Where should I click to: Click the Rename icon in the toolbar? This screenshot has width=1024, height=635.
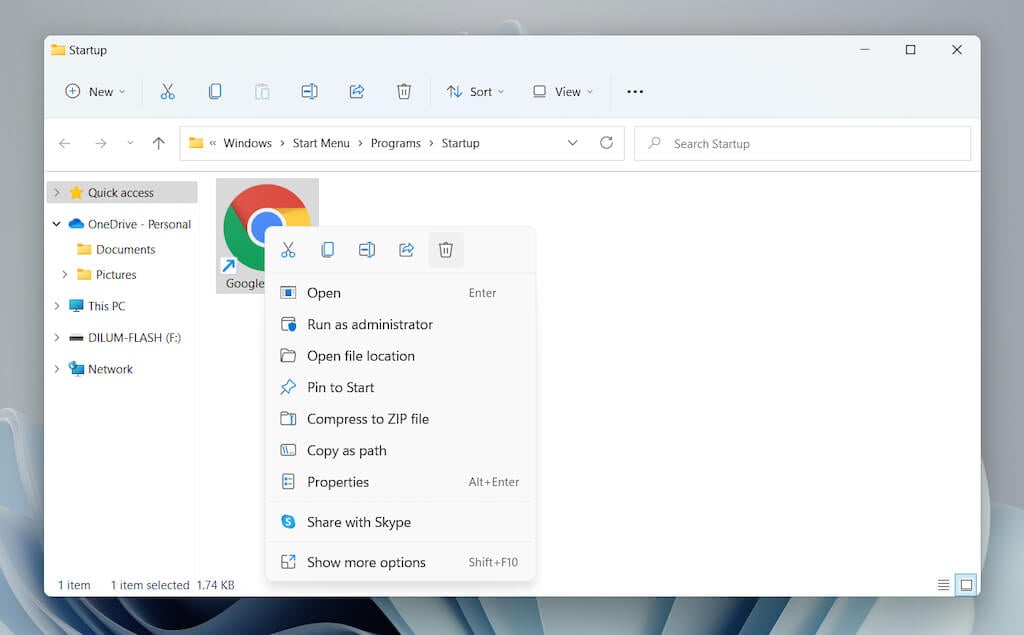tap(310, 91)
